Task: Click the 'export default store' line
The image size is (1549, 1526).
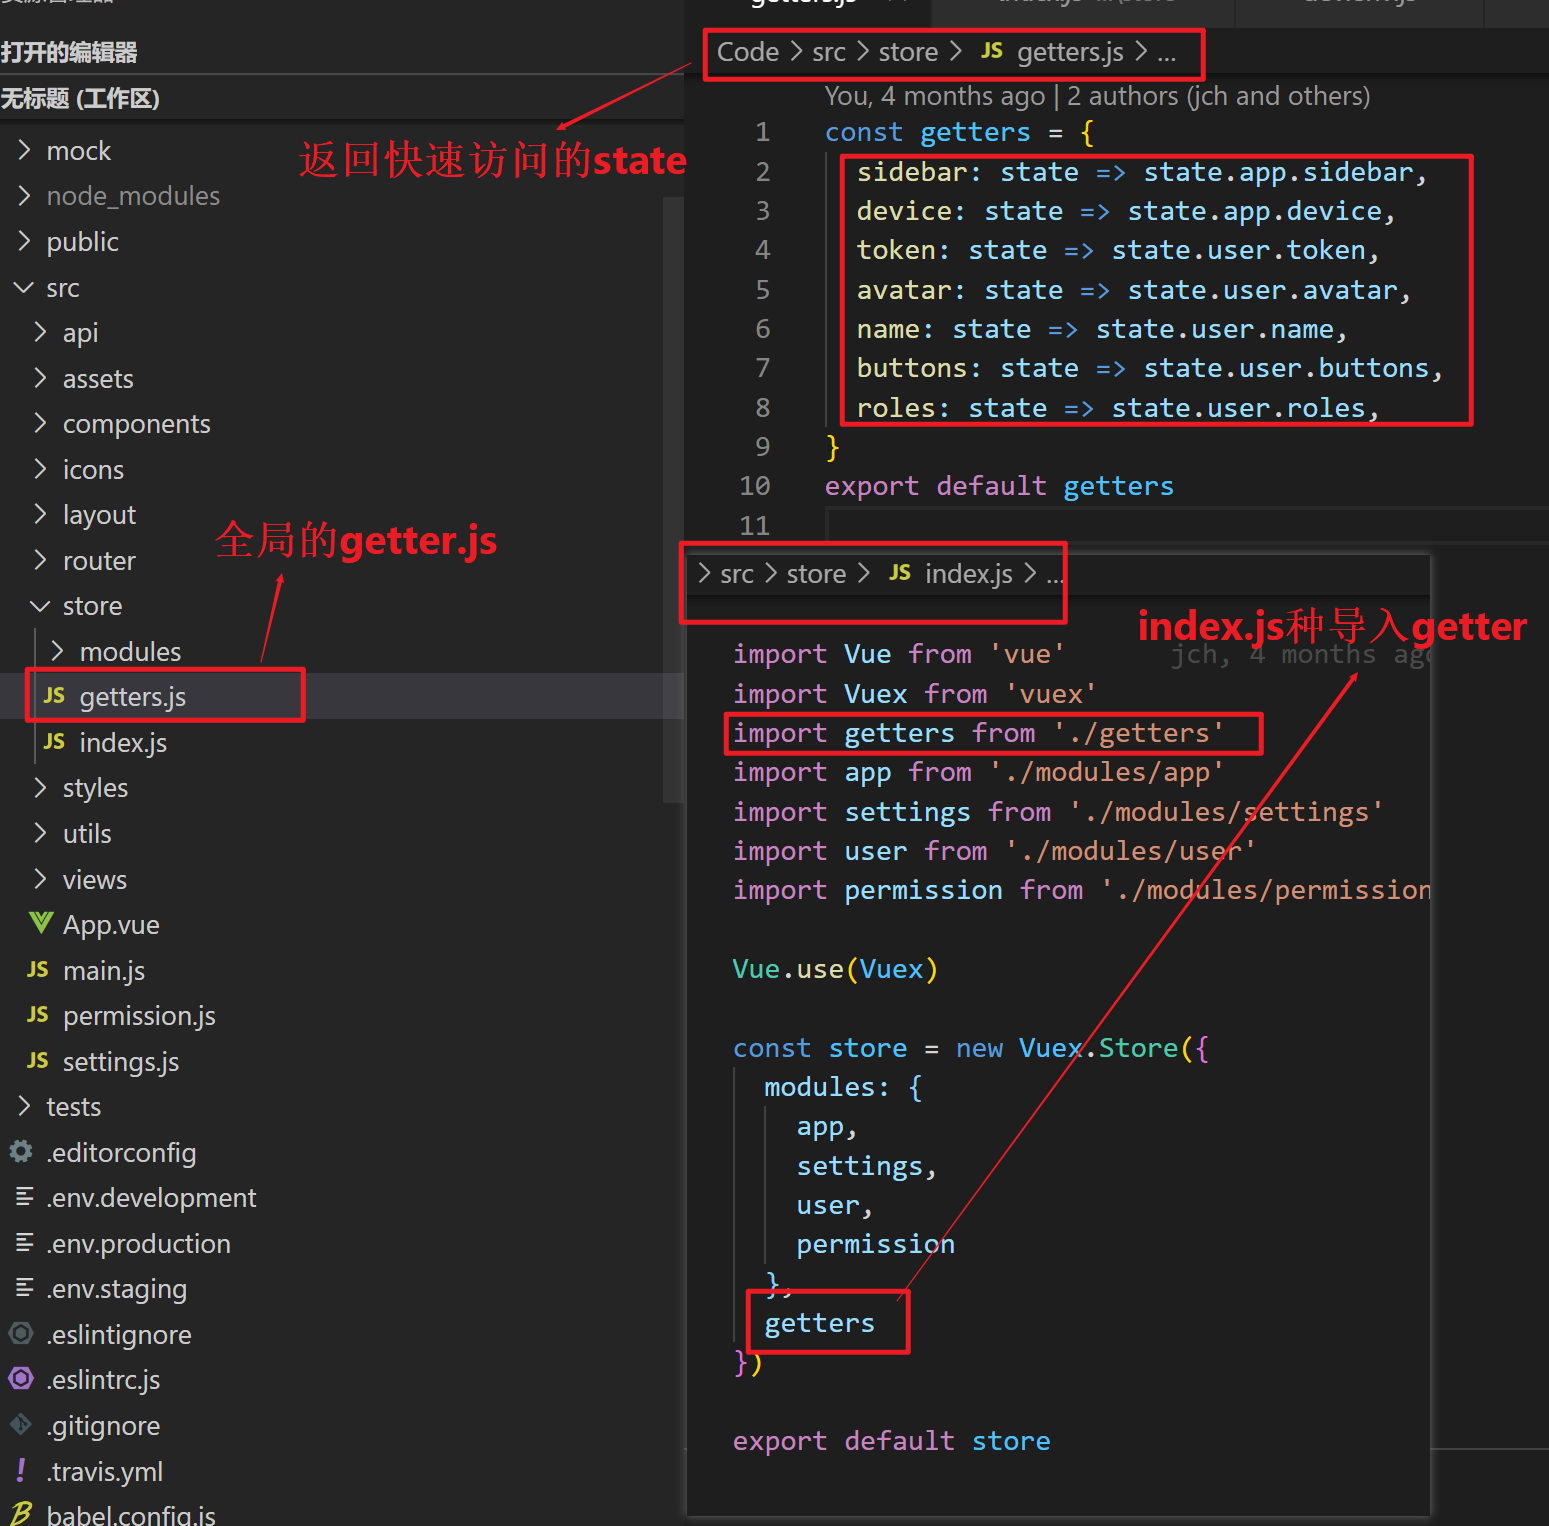Action: coord(891,1441)
